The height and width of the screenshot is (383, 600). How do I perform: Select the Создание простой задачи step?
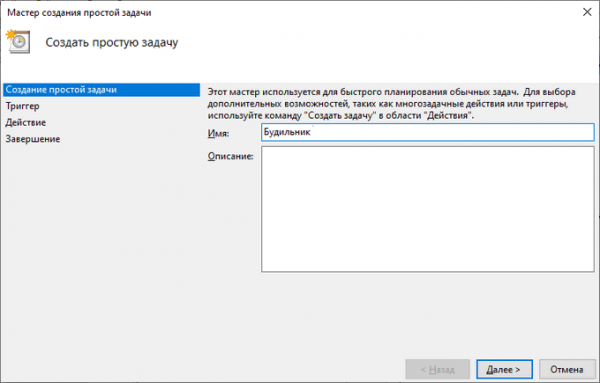click(101, 90)
